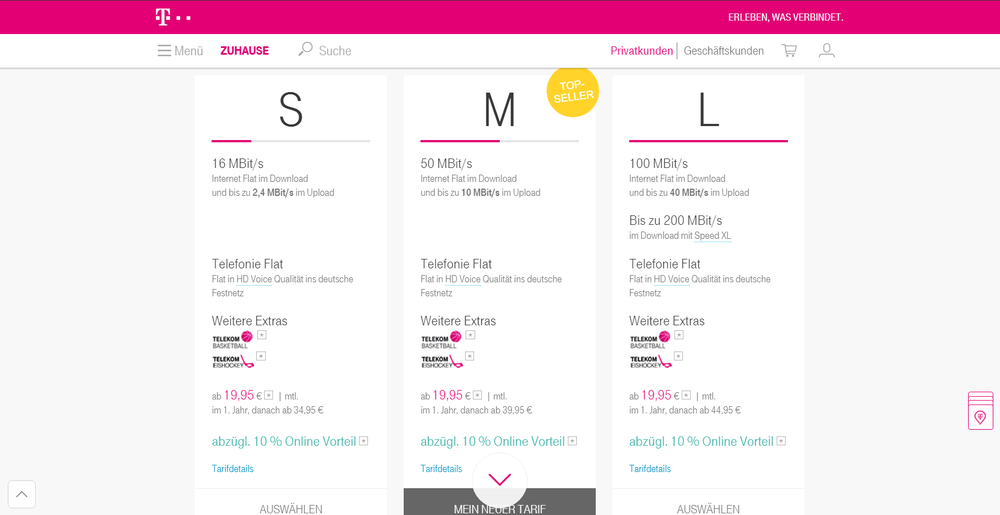1000x515 pixels.
Task: Click scroll-to-top arrow icon
Action: coord(22,494)
